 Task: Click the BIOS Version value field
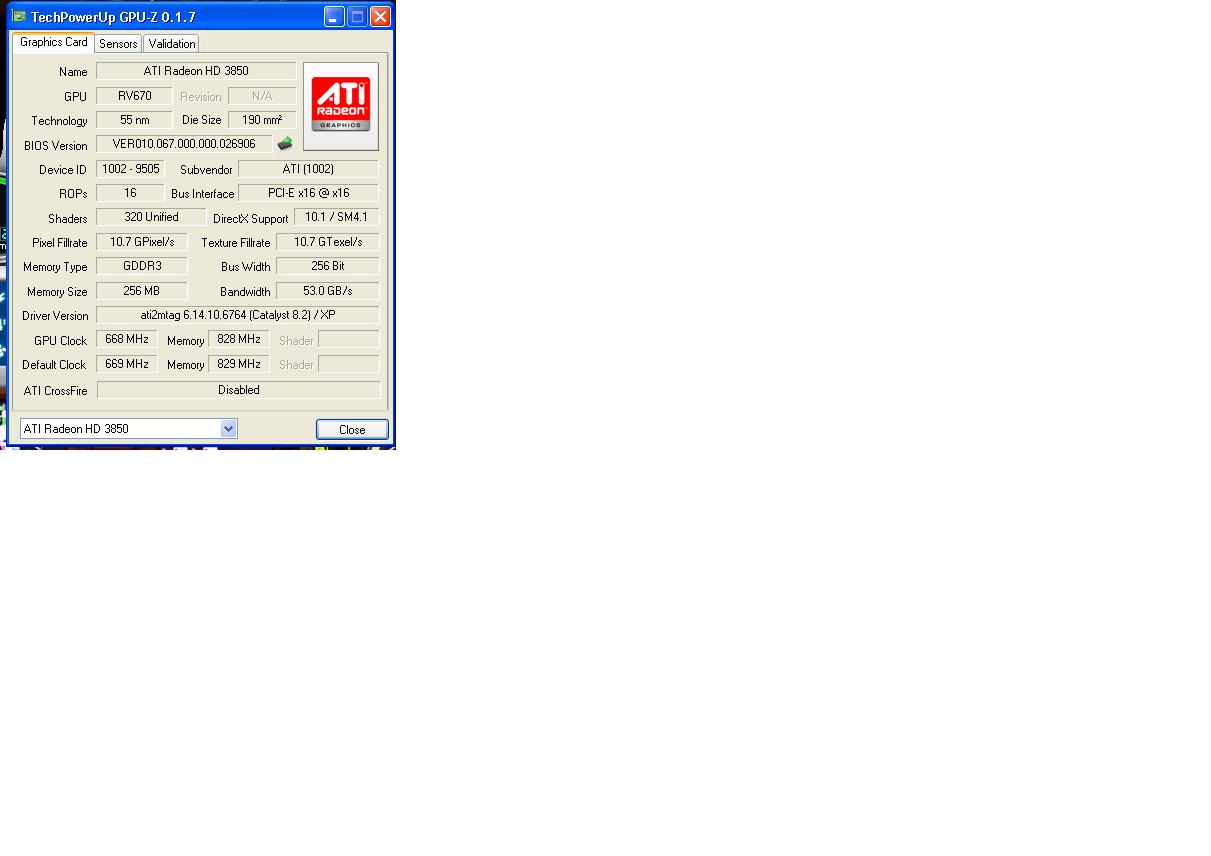pos(184,144)
